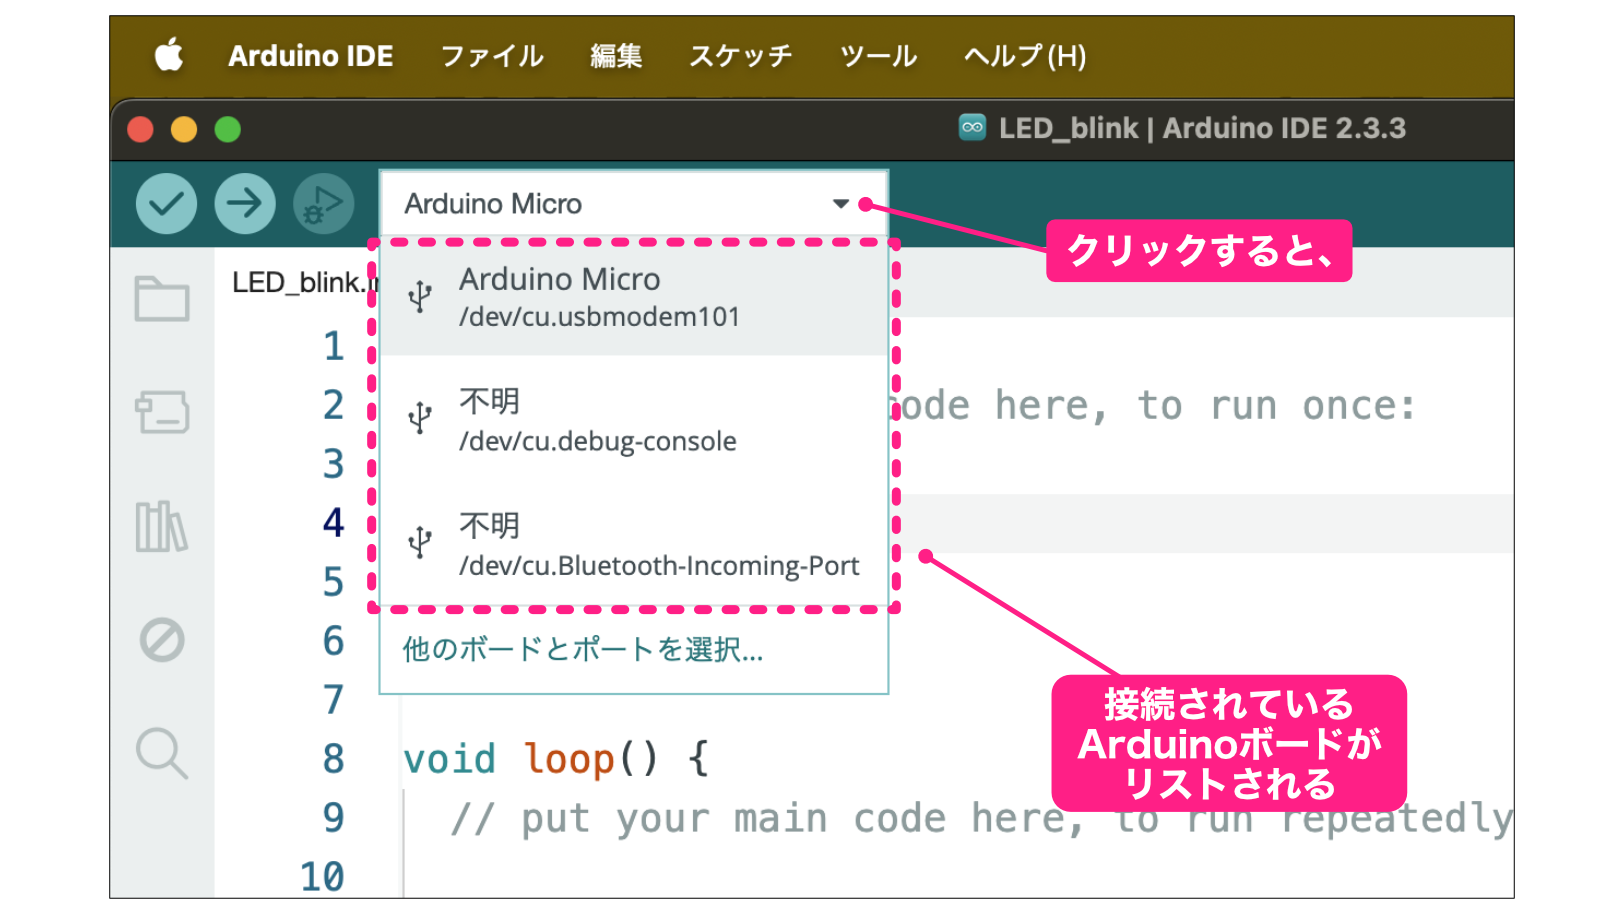Select port /dev/cu.Bluetooth-Incoming-Port
1624x914 pixels.
pos(634,545)
